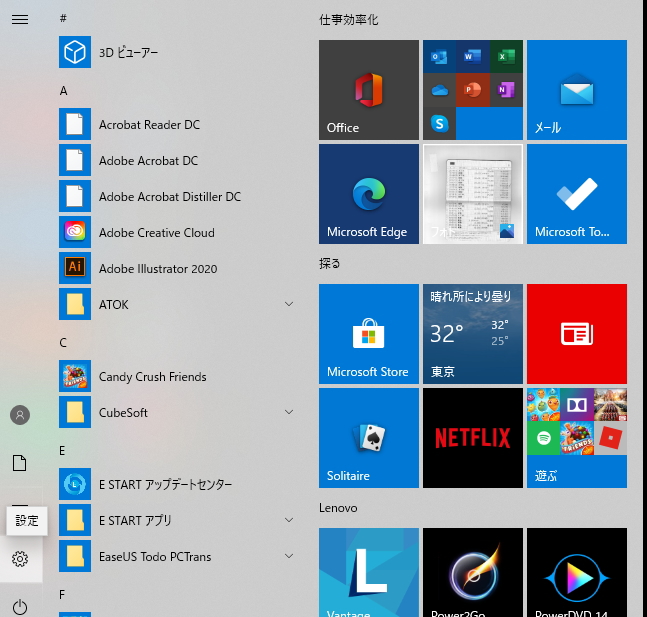647x617 pixels.
Task: Click the 探る group title
Action: [329, 263]
